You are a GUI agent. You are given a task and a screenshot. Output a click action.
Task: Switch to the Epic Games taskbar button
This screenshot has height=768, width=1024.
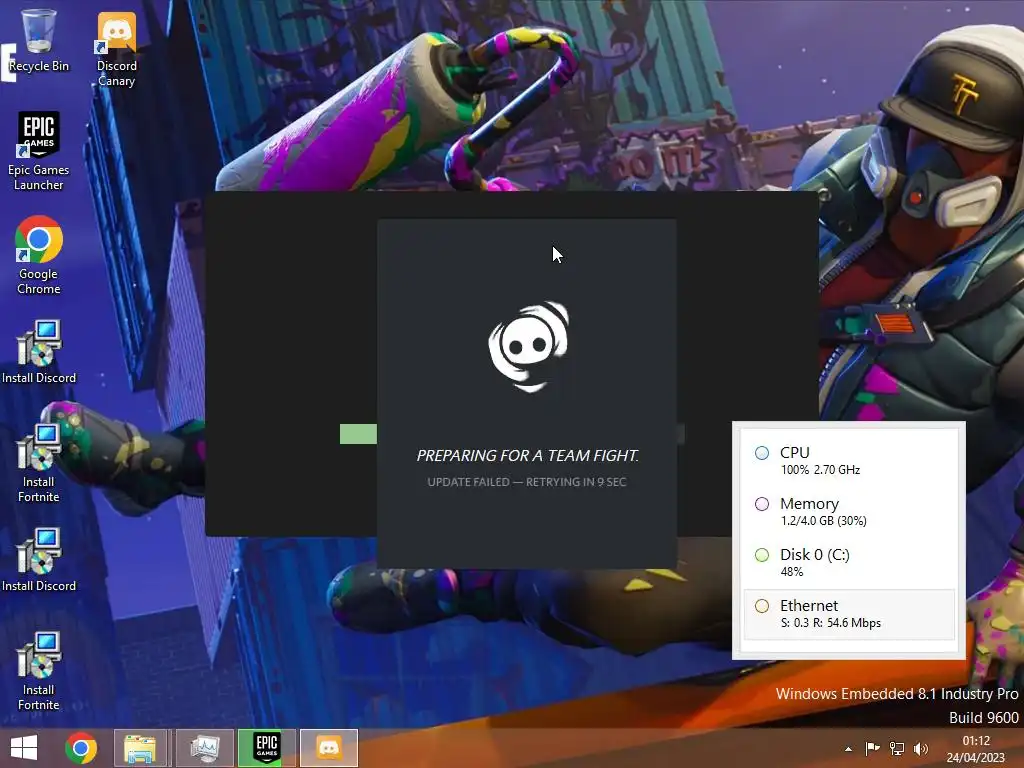tap(267, 748)
